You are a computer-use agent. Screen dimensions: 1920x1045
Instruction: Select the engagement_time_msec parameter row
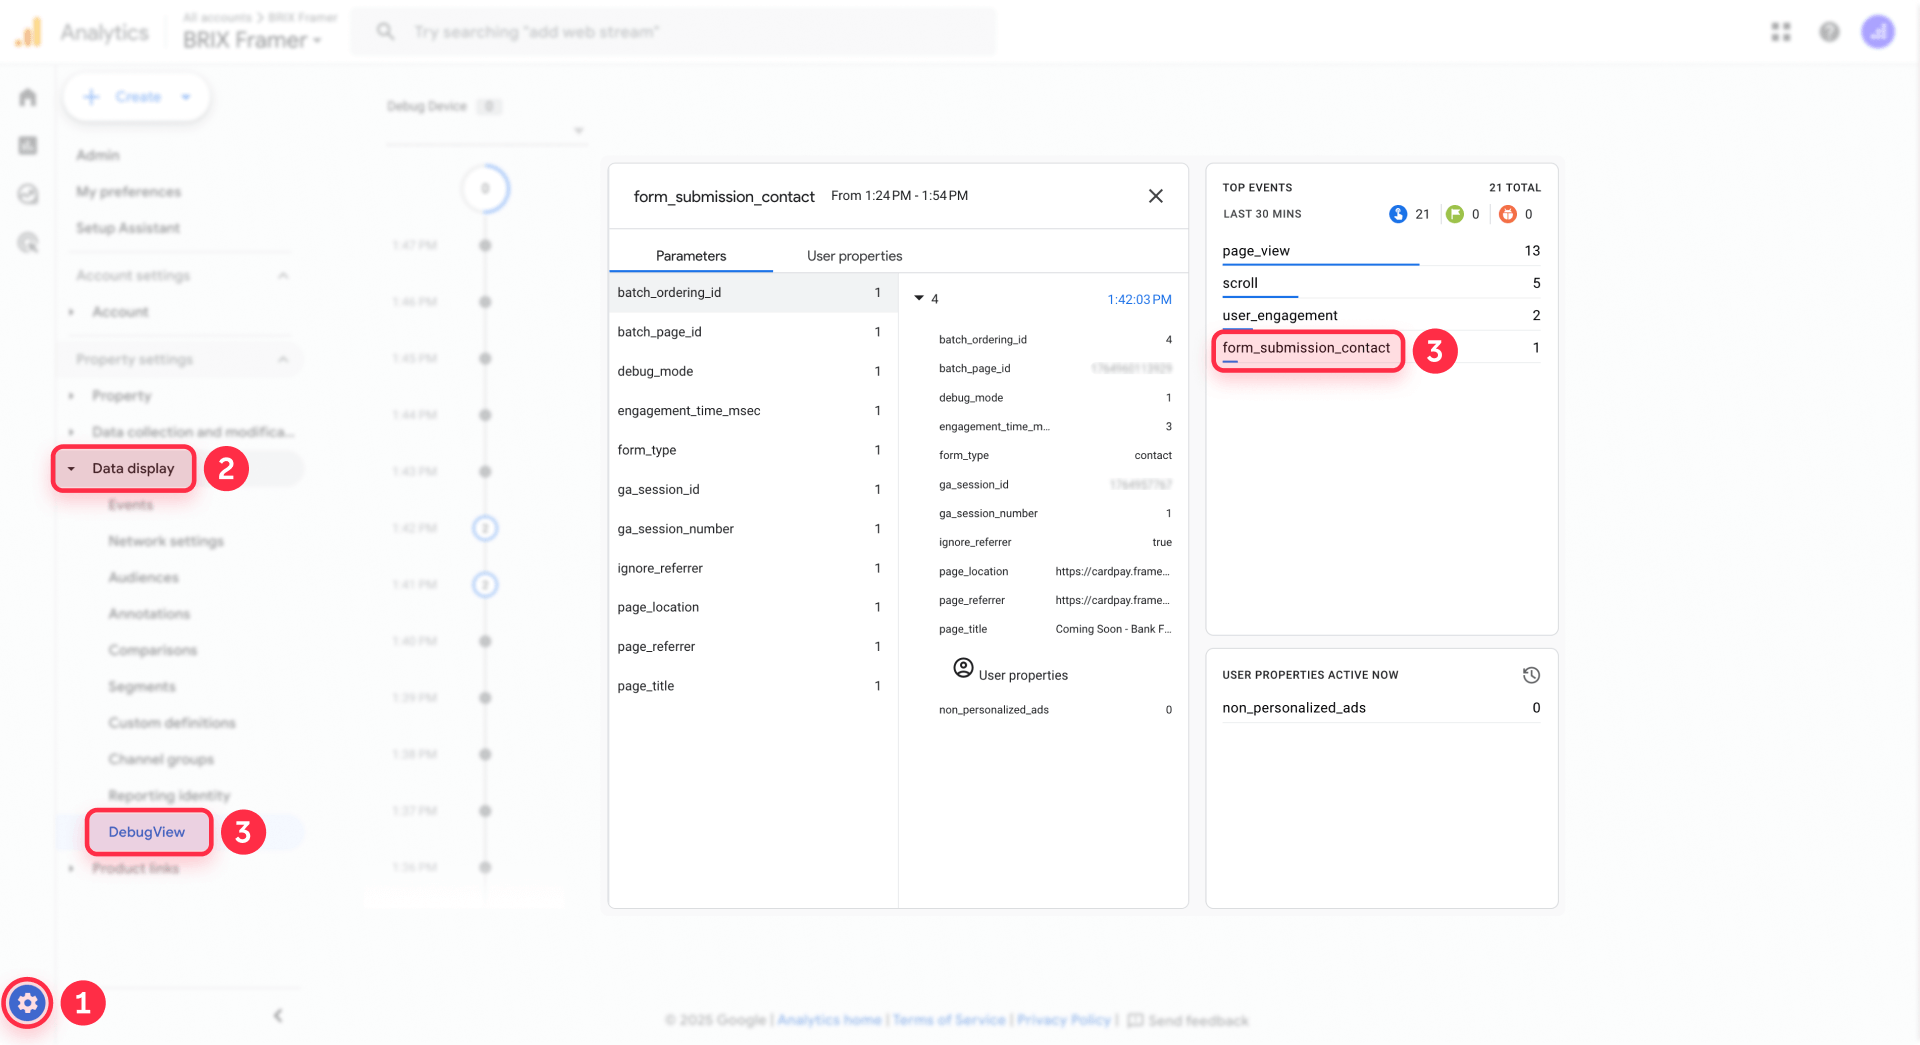pos(753,411)
